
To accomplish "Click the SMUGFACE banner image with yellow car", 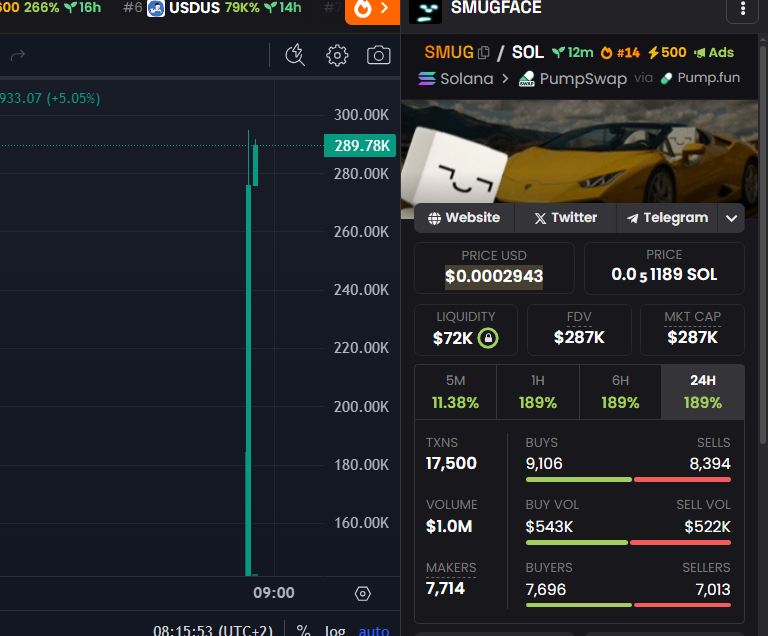I will [x=579, y=152].
